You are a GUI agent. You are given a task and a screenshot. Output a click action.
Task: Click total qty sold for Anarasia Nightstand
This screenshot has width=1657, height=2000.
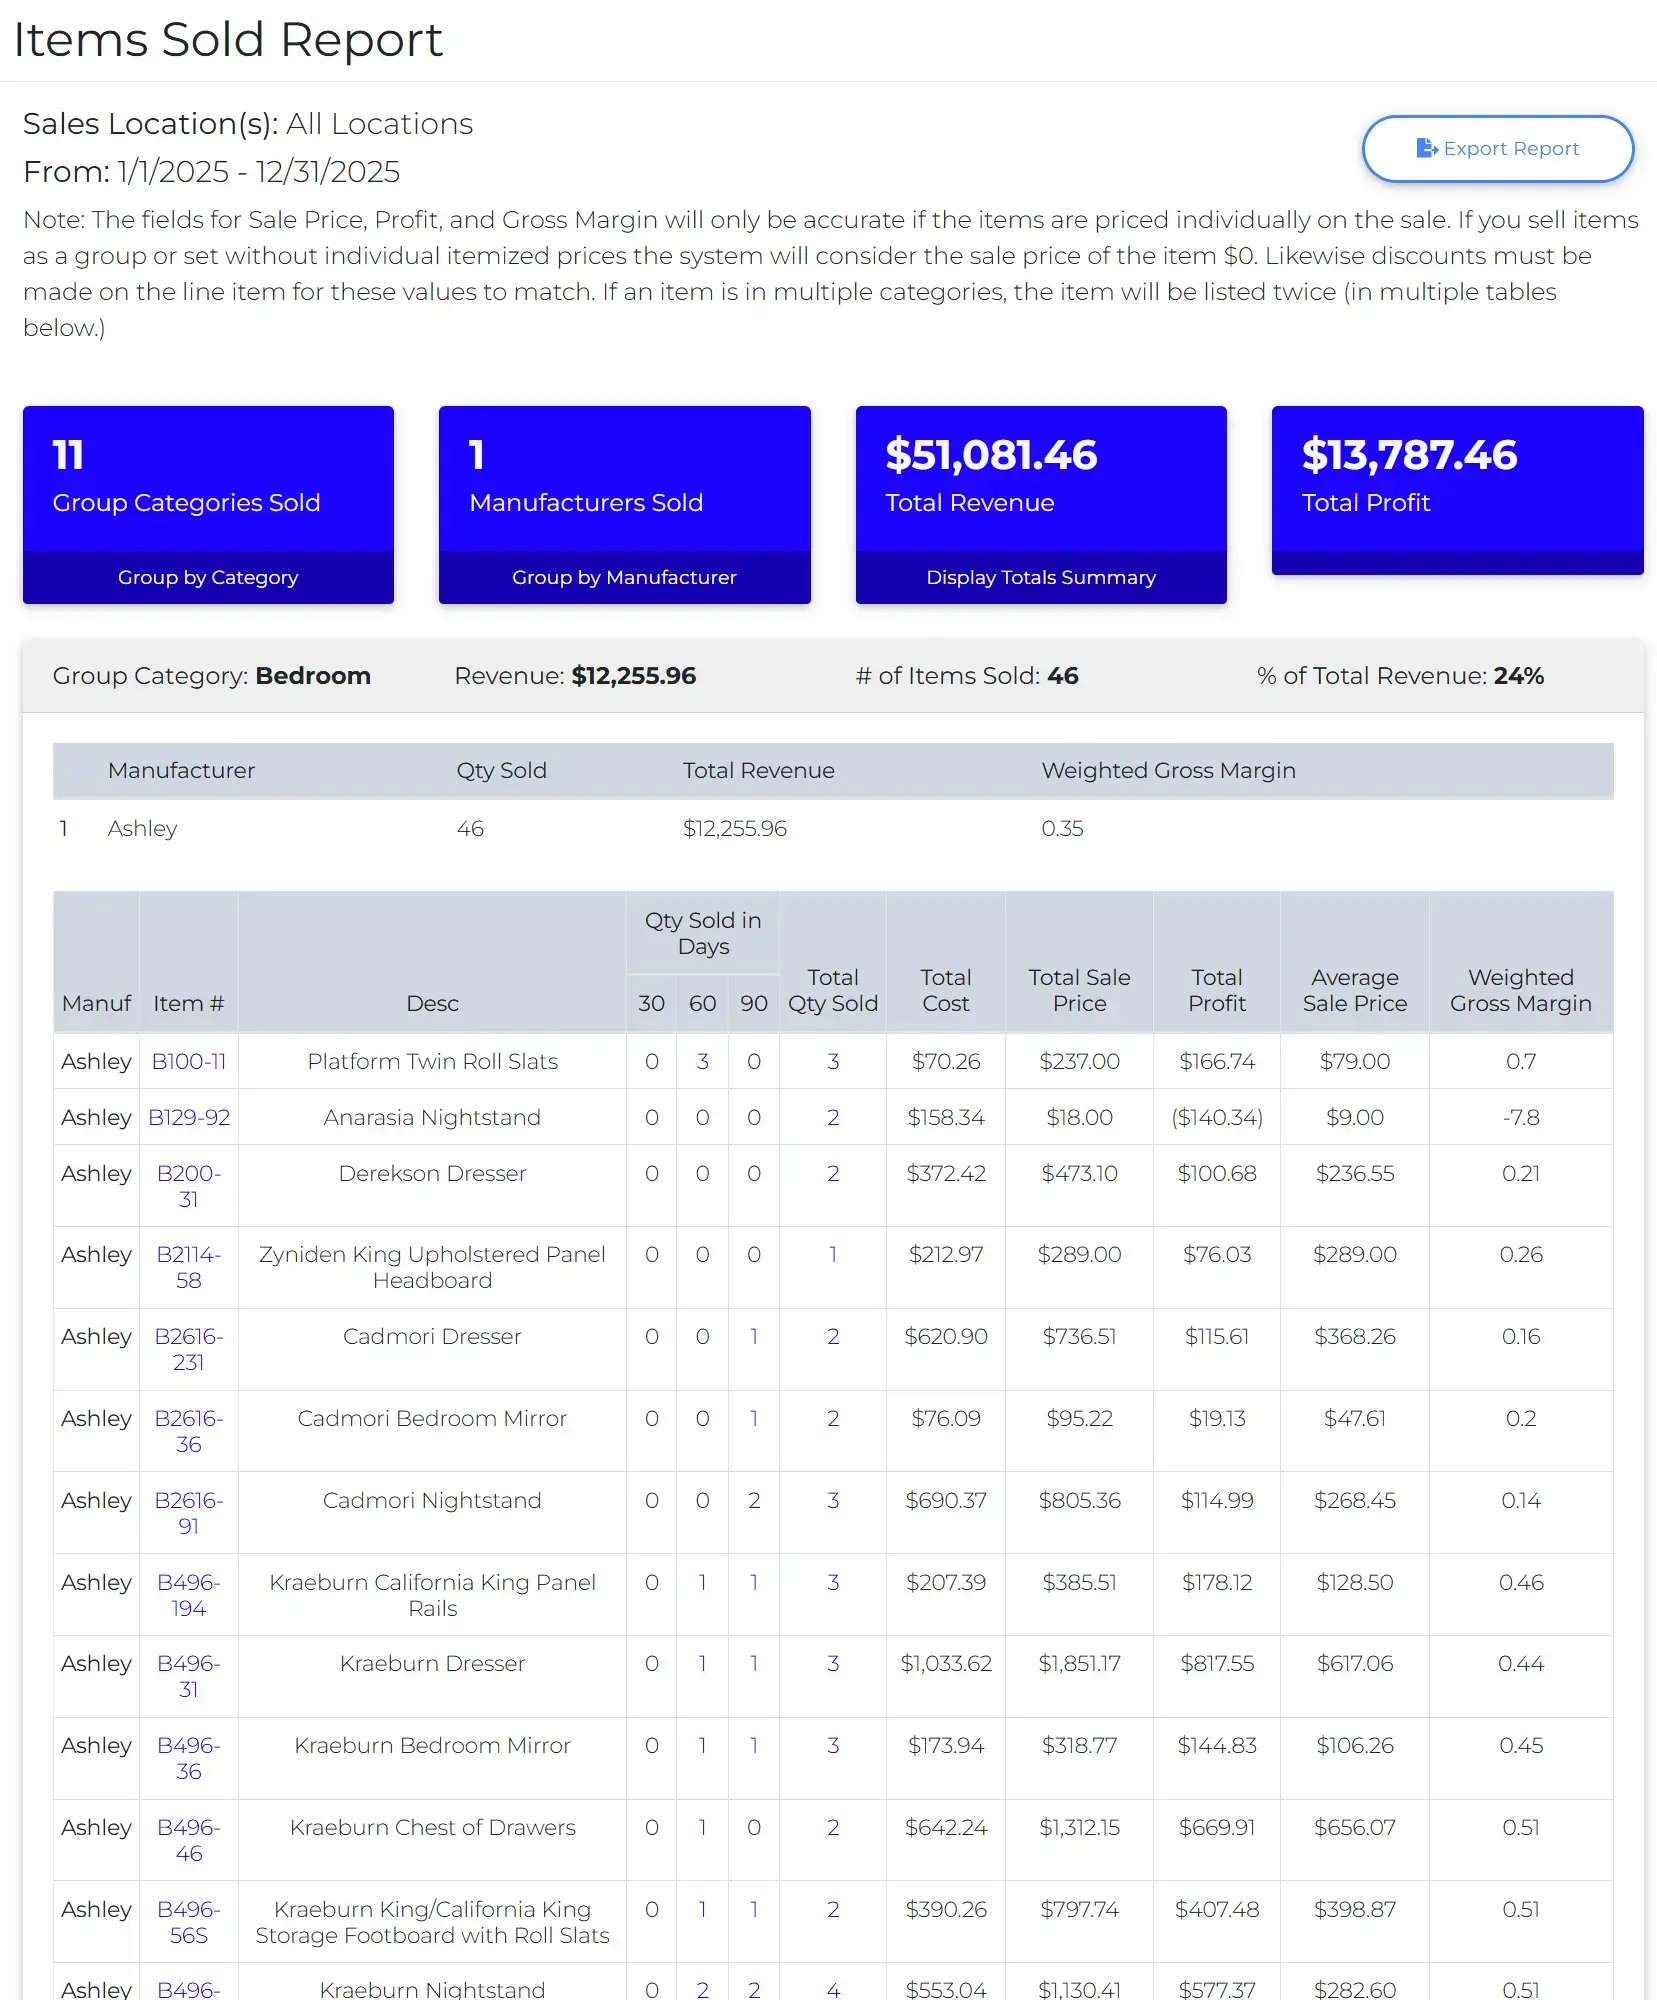(x=832, y=1117)
